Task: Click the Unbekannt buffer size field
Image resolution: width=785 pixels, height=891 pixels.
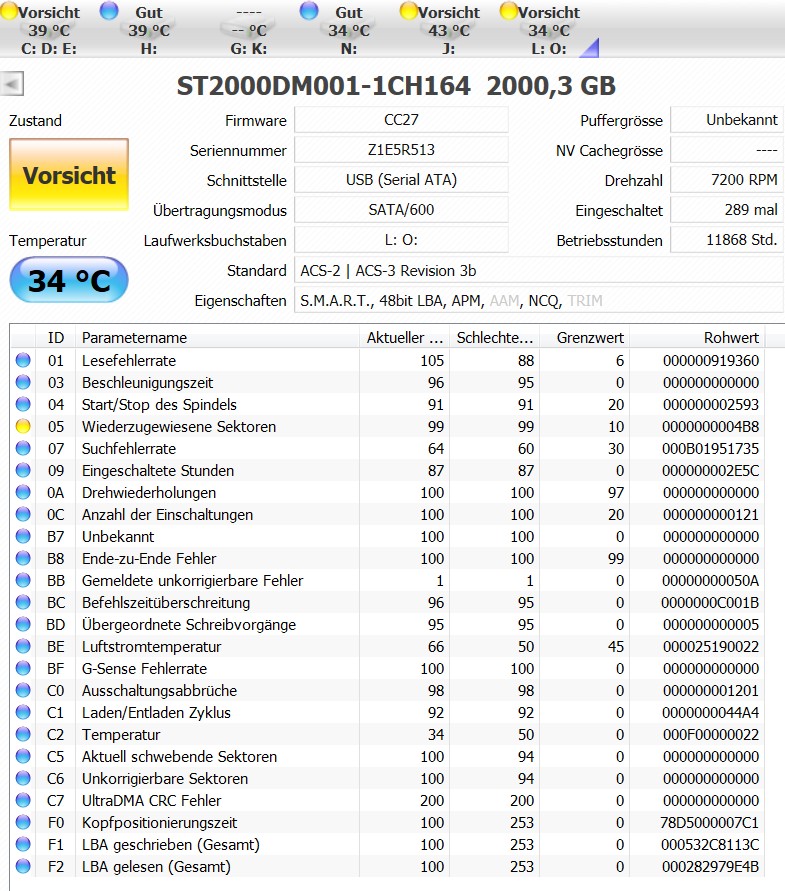Action: (727, 120)
